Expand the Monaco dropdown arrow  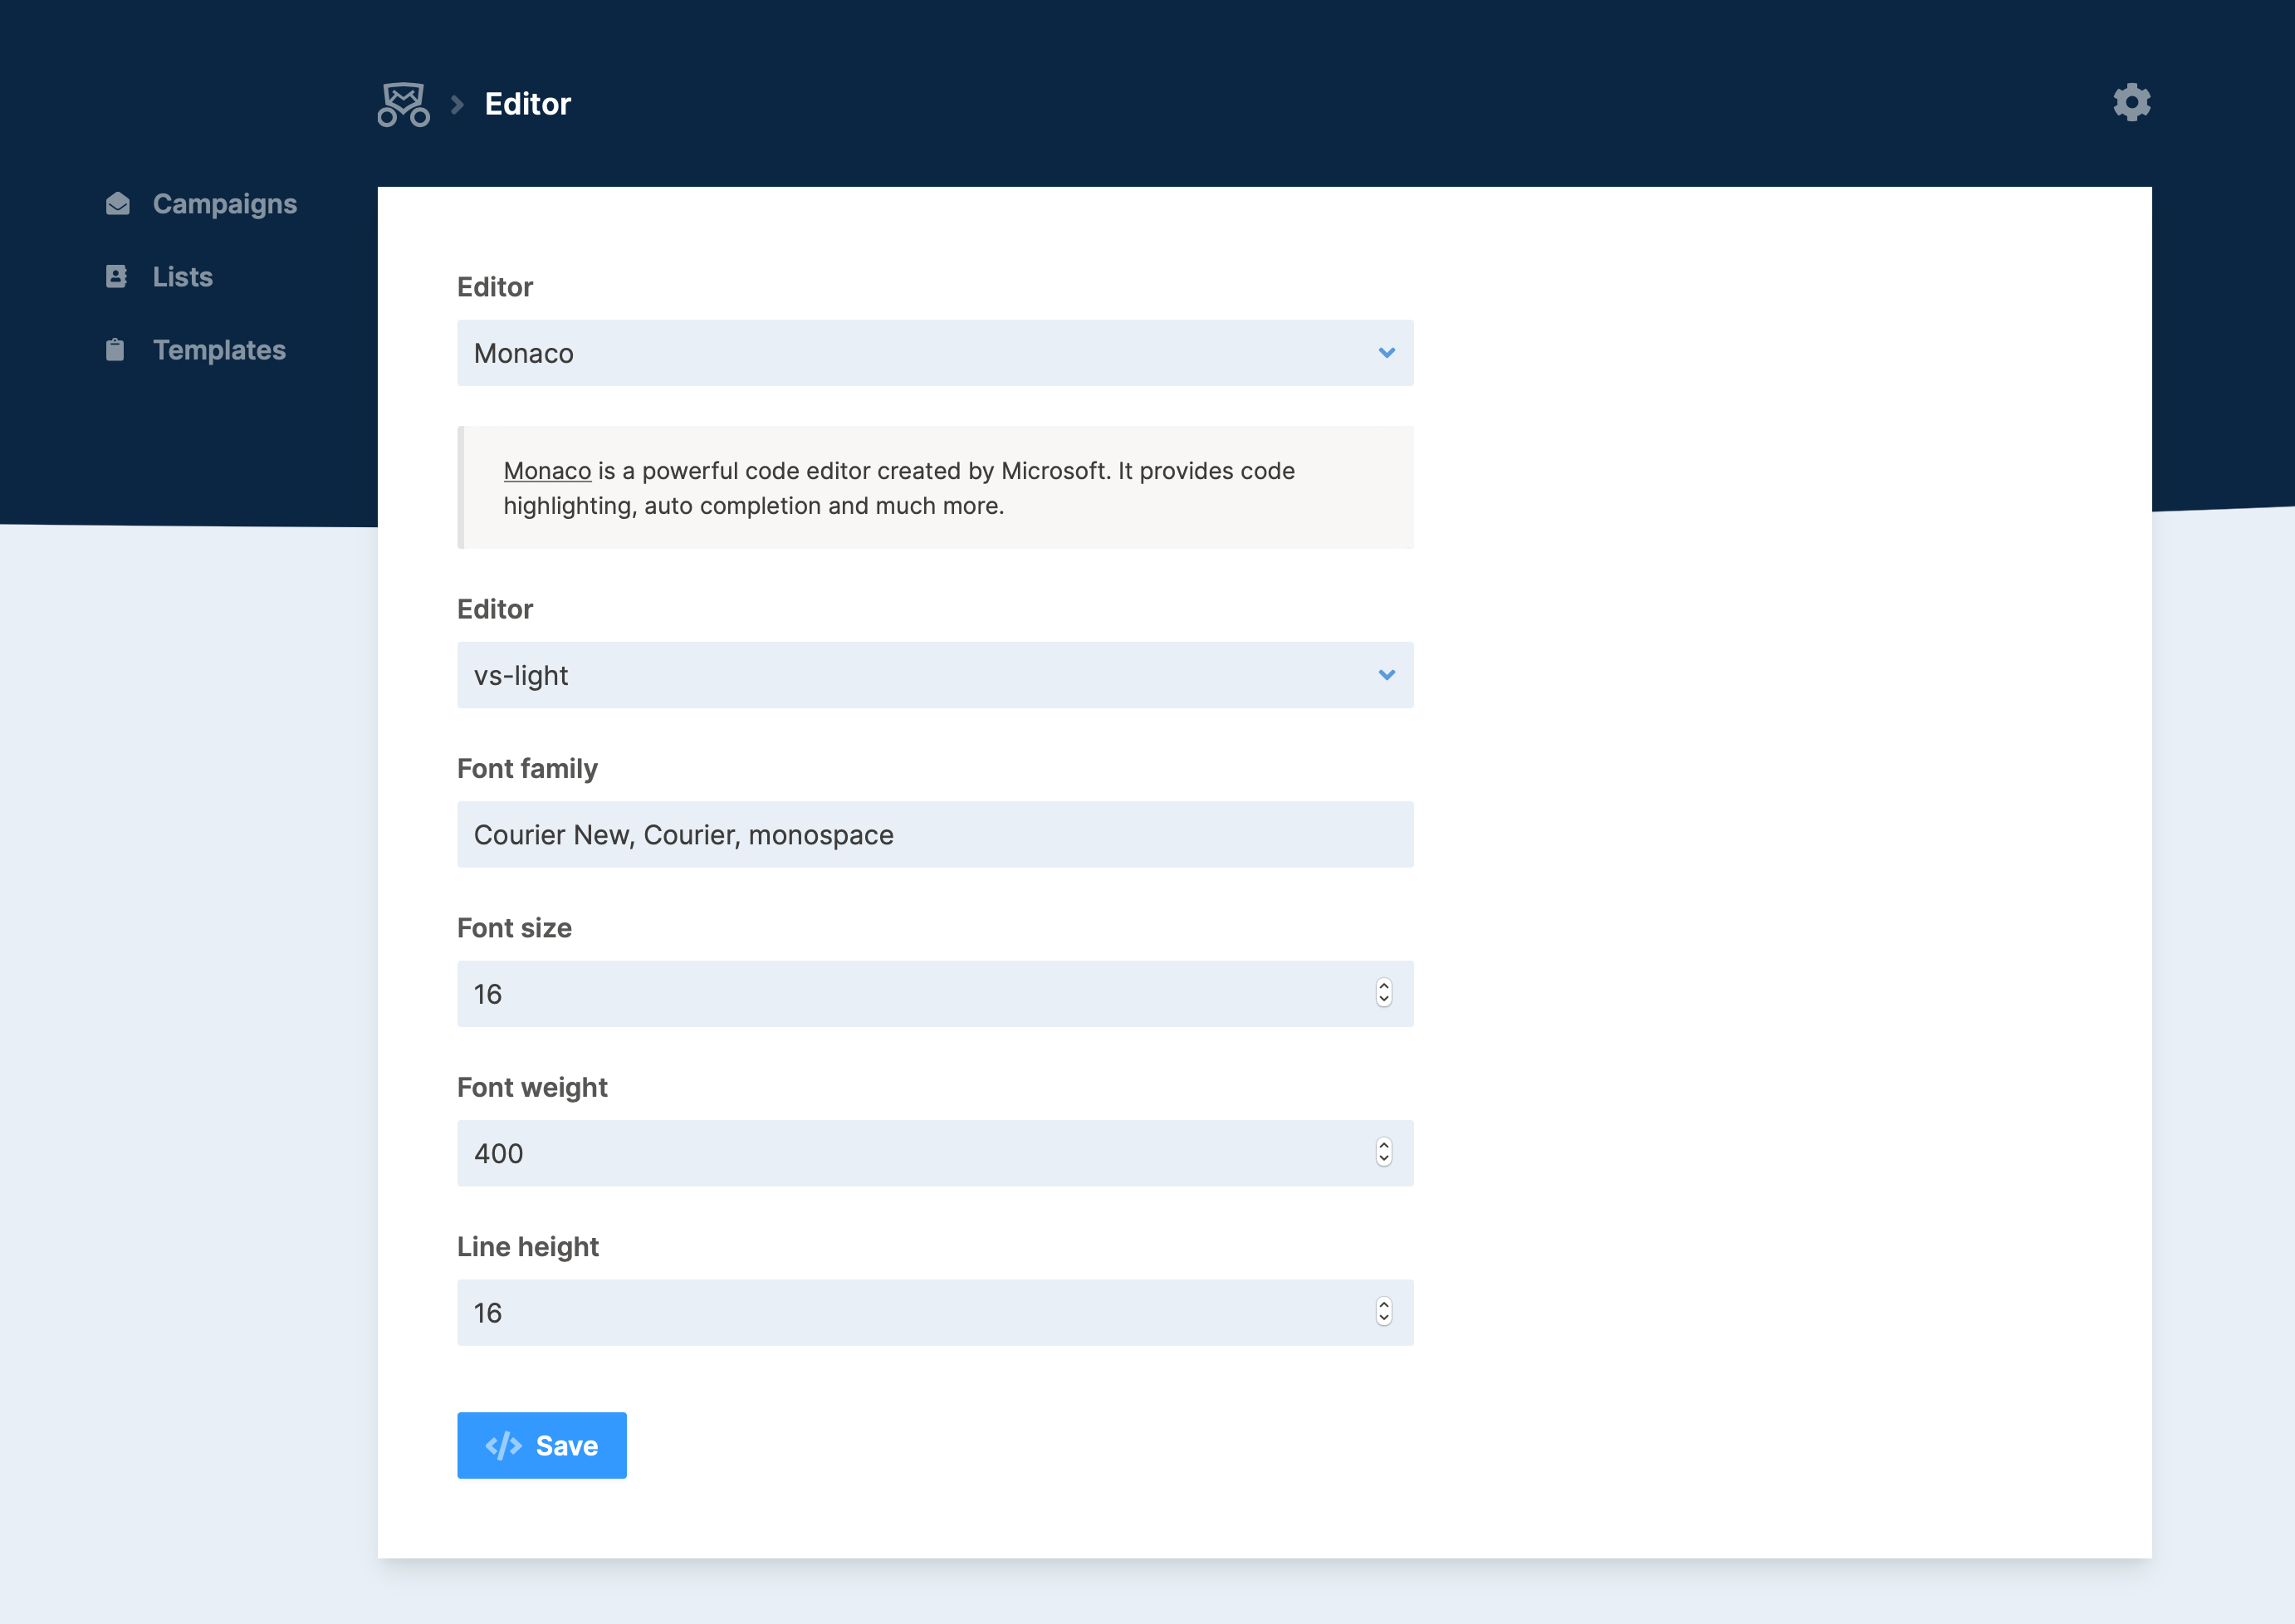[x=1387, y=353]
